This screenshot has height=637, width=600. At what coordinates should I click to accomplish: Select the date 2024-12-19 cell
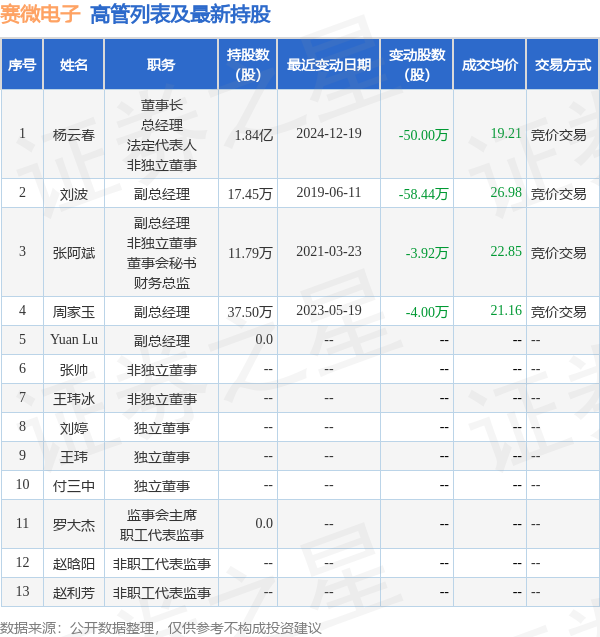pos(329,134)
